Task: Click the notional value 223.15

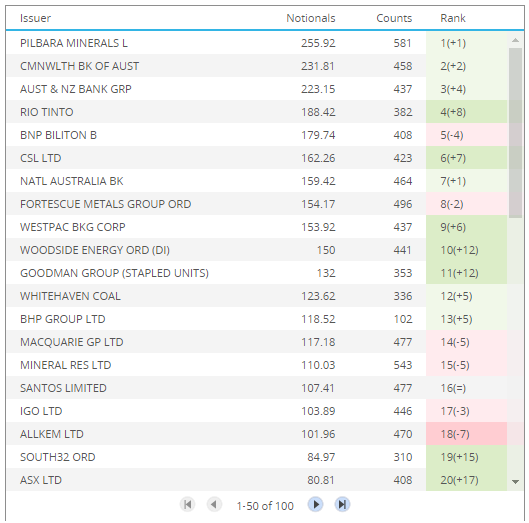Action: (x=318, y=89)
